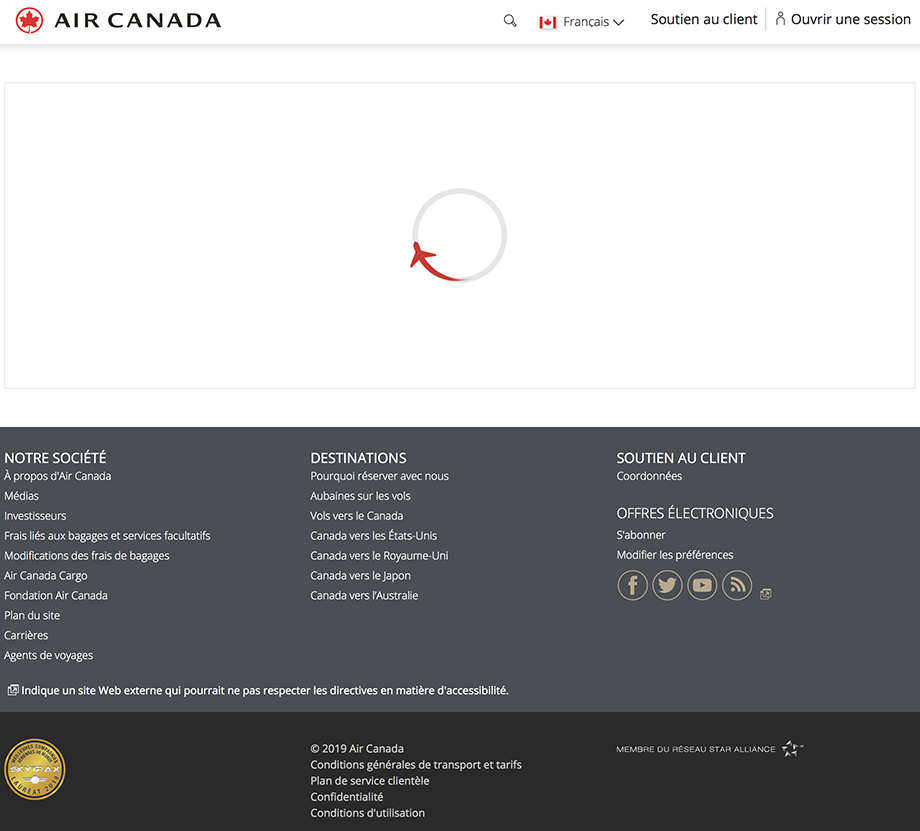
Task: Open the RSS feed icon
Action: 737,585
